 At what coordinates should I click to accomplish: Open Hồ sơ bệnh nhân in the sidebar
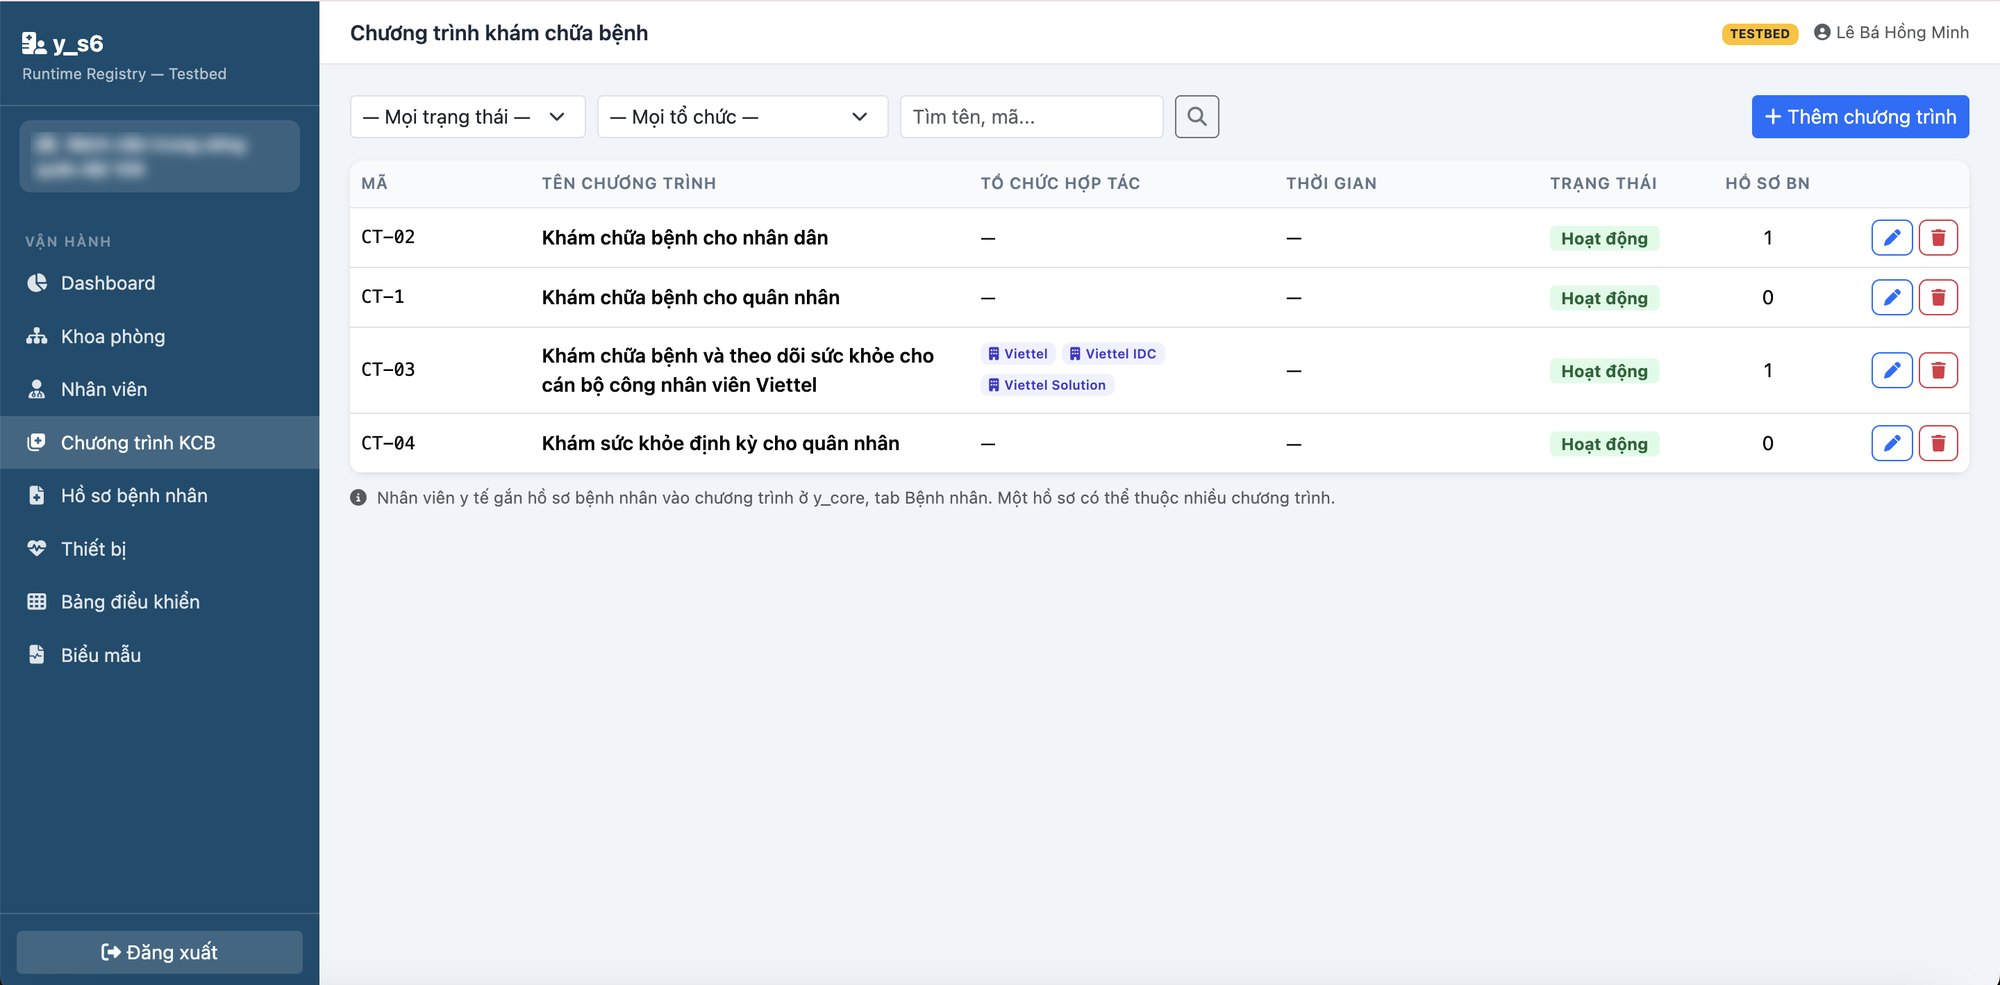(160, 495)
